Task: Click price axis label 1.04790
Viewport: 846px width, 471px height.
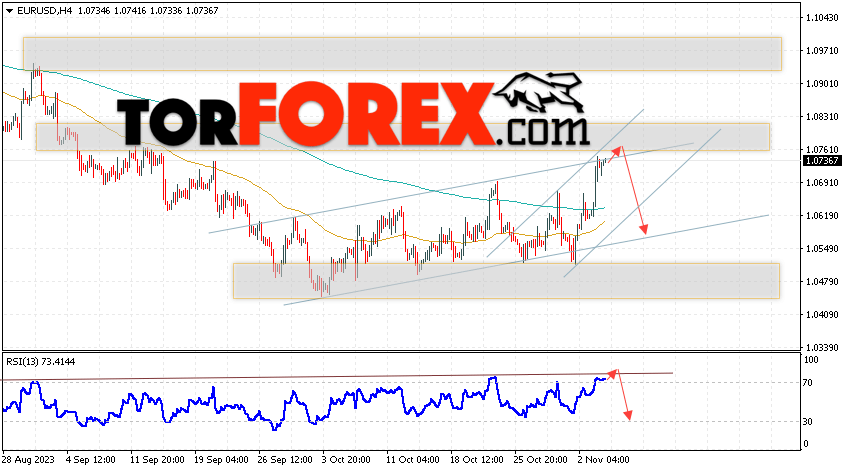Action: 822,282
